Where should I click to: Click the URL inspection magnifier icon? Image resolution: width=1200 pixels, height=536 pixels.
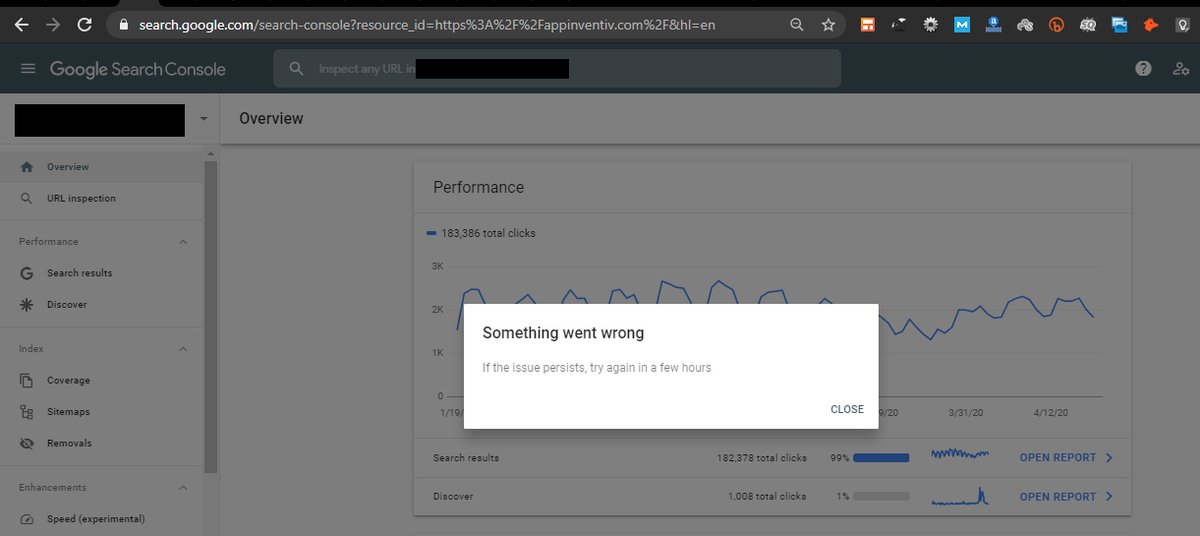pos(27,198)
